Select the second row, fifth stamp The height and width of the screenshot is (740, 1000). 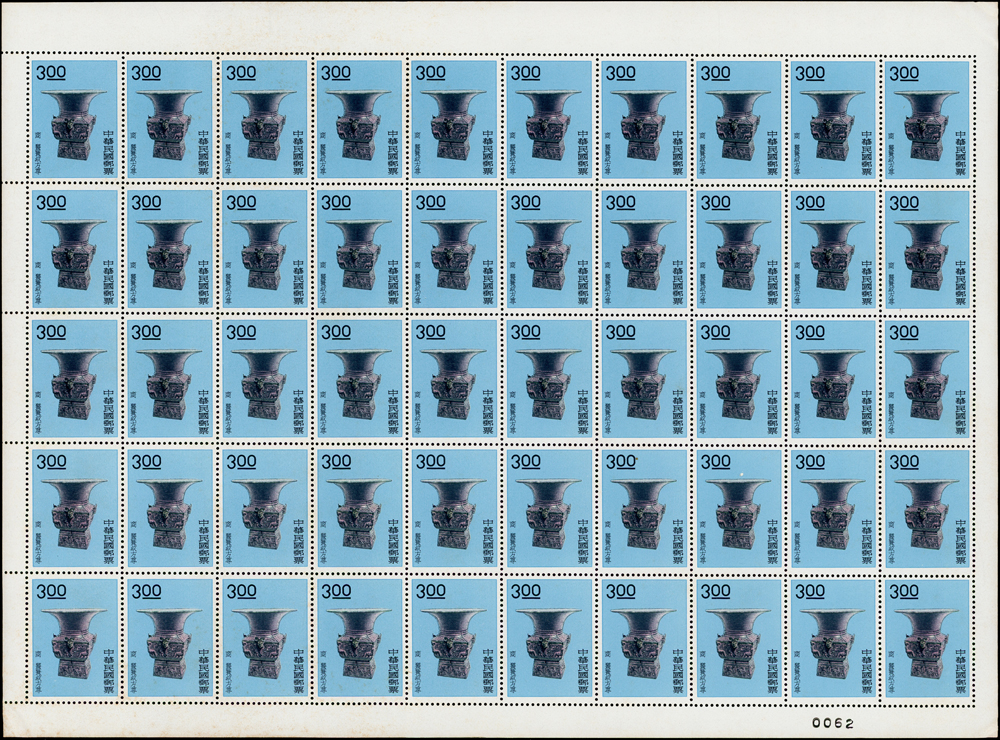pyautogui.click(x=453, y=249)
